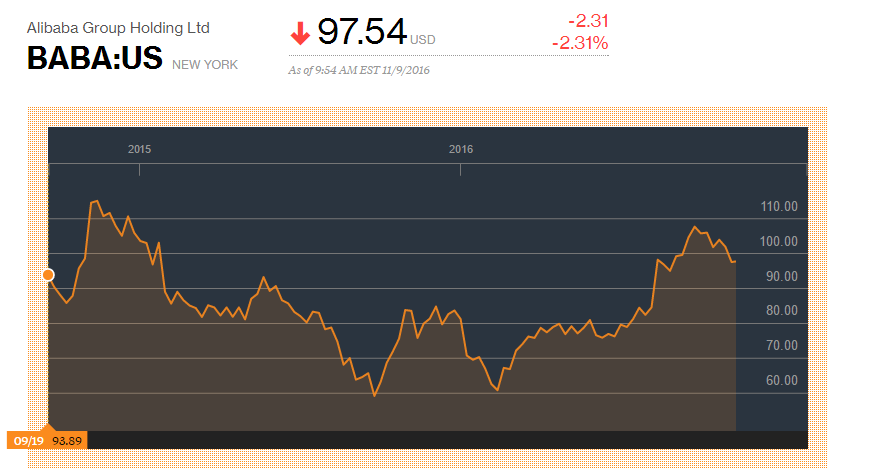Click the USD currency label
Screen dimensions: 876x474
(422, 40)
